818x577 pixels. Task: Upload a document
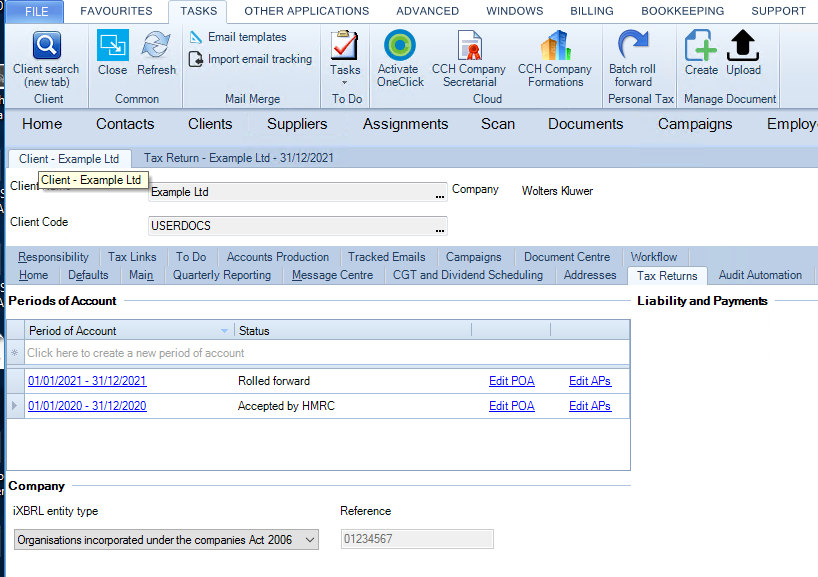(743, 53)
